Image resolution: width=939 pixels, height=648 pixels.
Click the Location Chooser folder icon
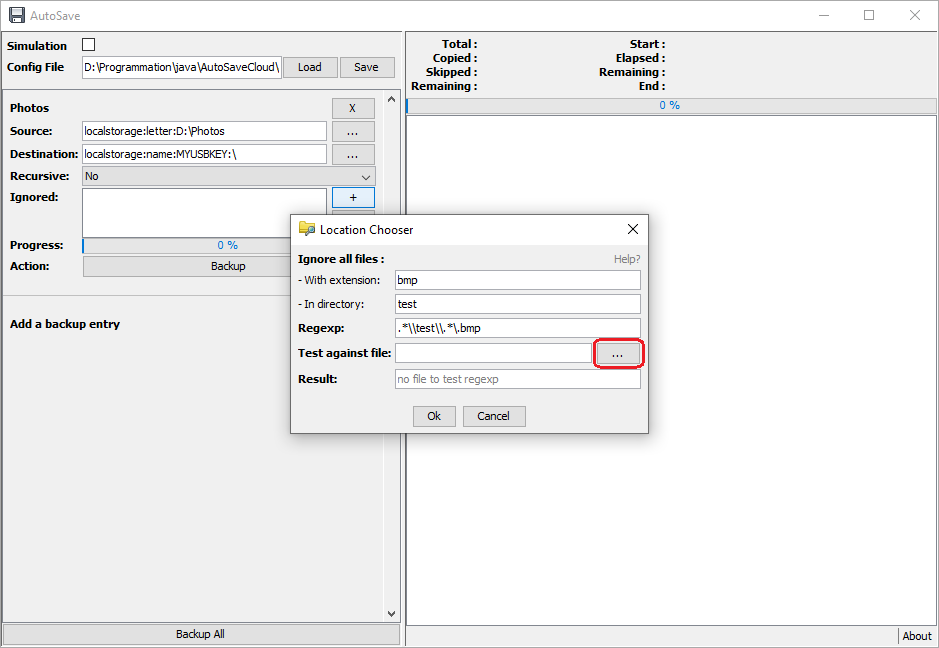pos(307,229)
